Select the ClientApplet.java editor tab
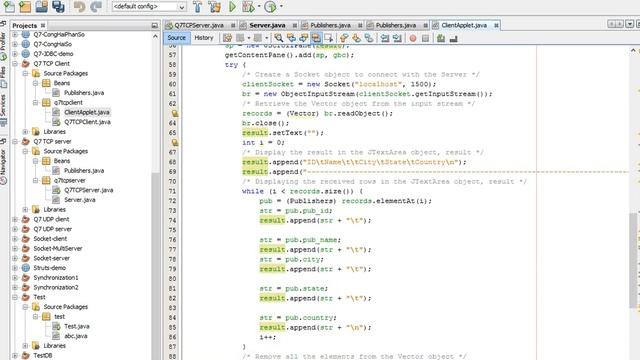640x360 pixels. click(464, 25)
